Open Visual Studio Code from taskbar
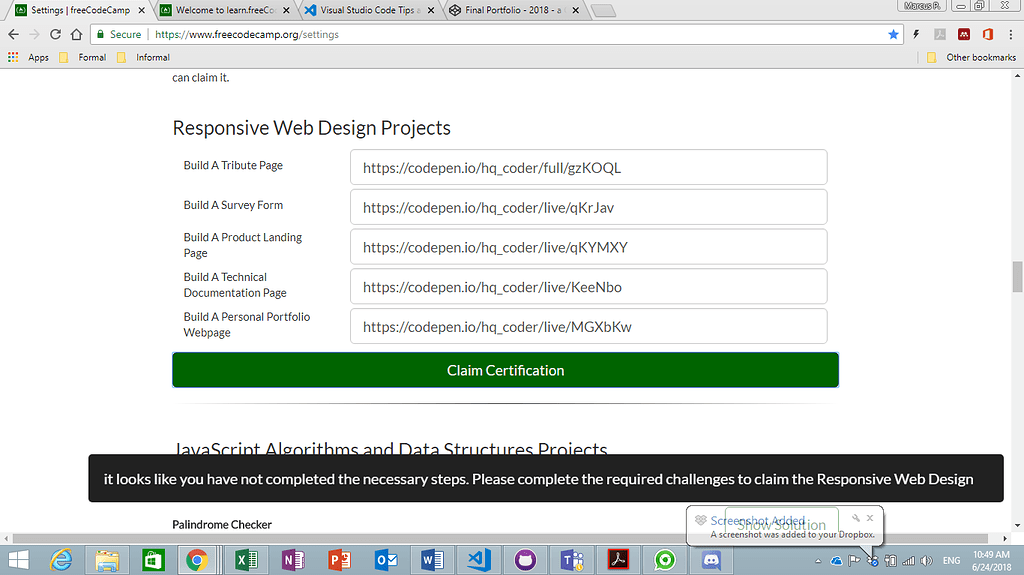 point(479,560)
